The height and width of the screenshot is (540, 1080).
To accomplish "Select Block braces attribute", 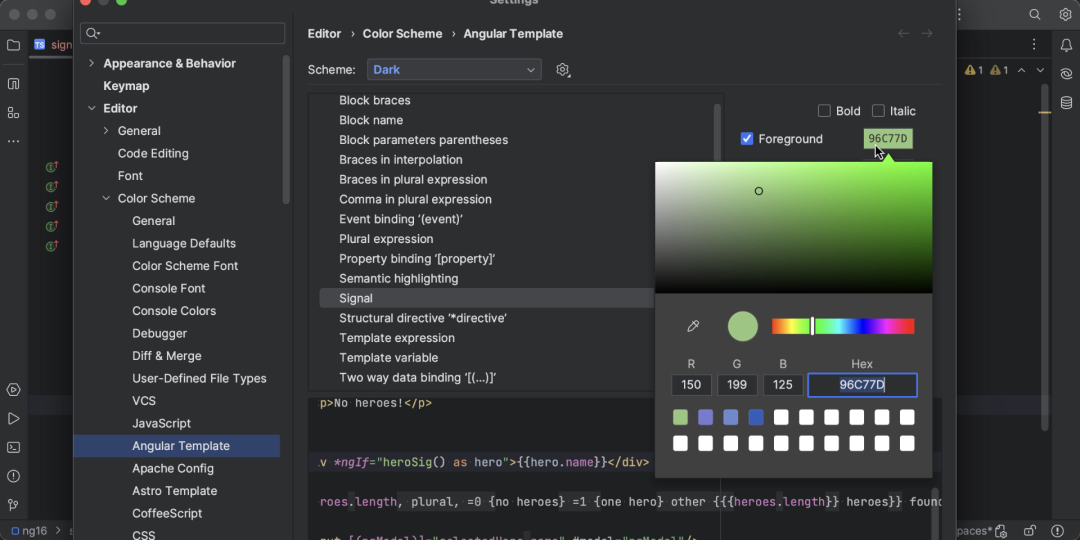I will tap(375, 101).
